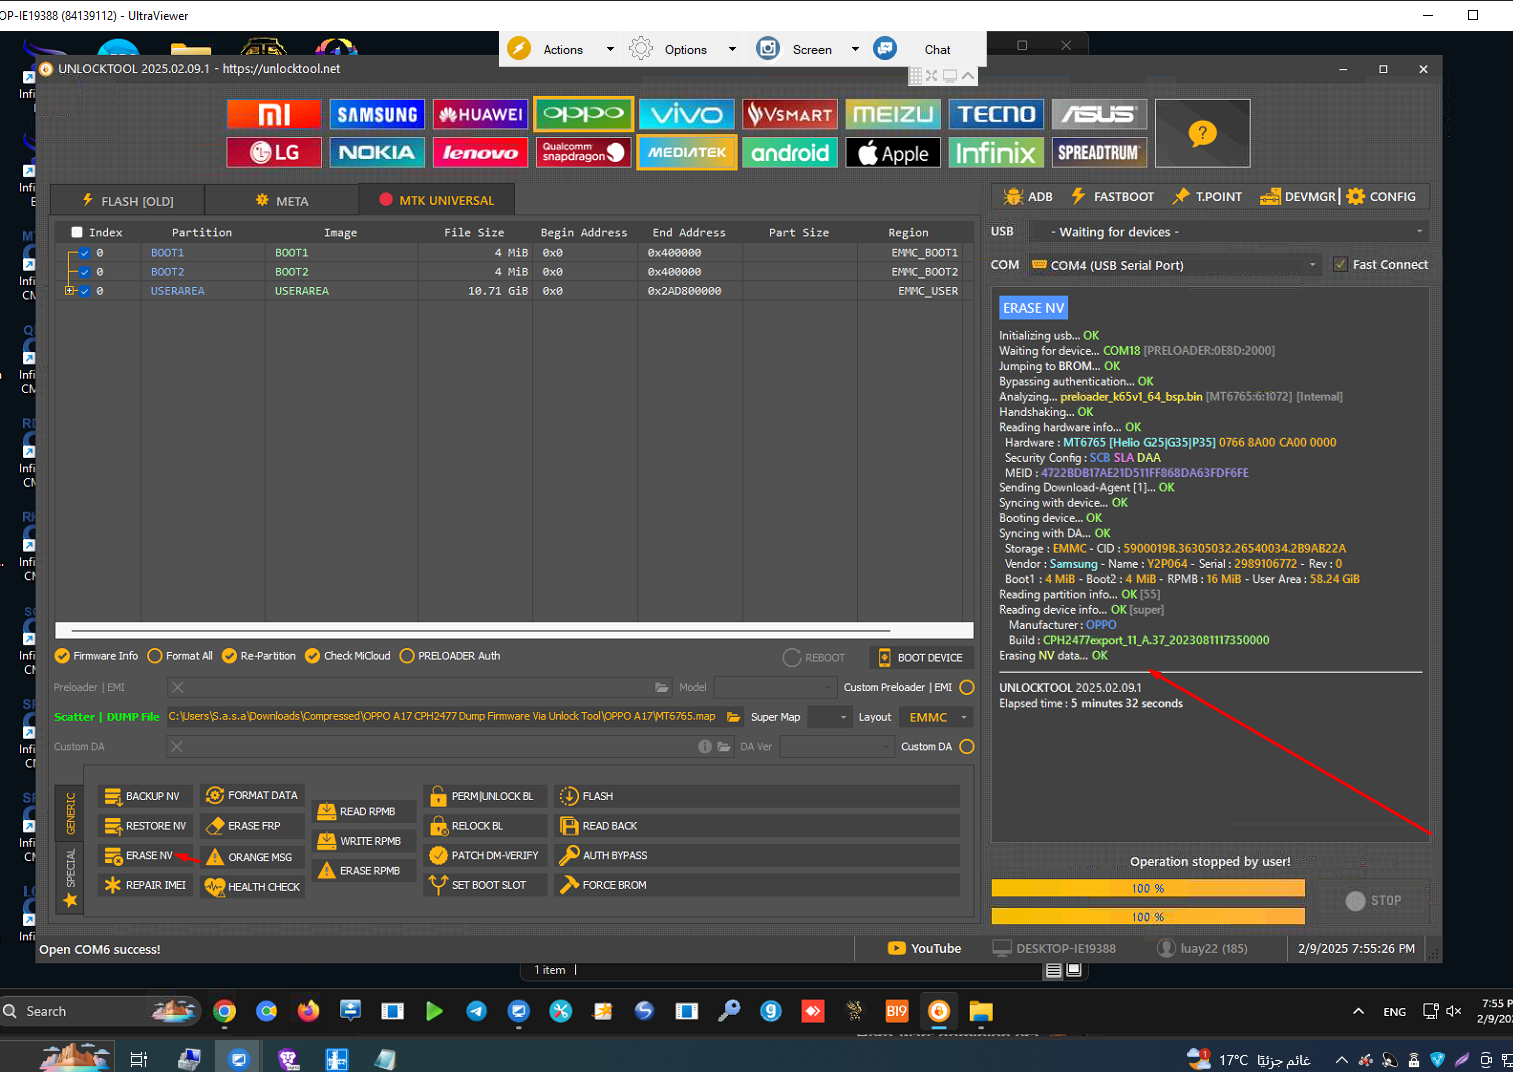This screenshot has width=1513, height=1072.
Task: Click BOOT DEVICE button
Action: pos(921,657)
